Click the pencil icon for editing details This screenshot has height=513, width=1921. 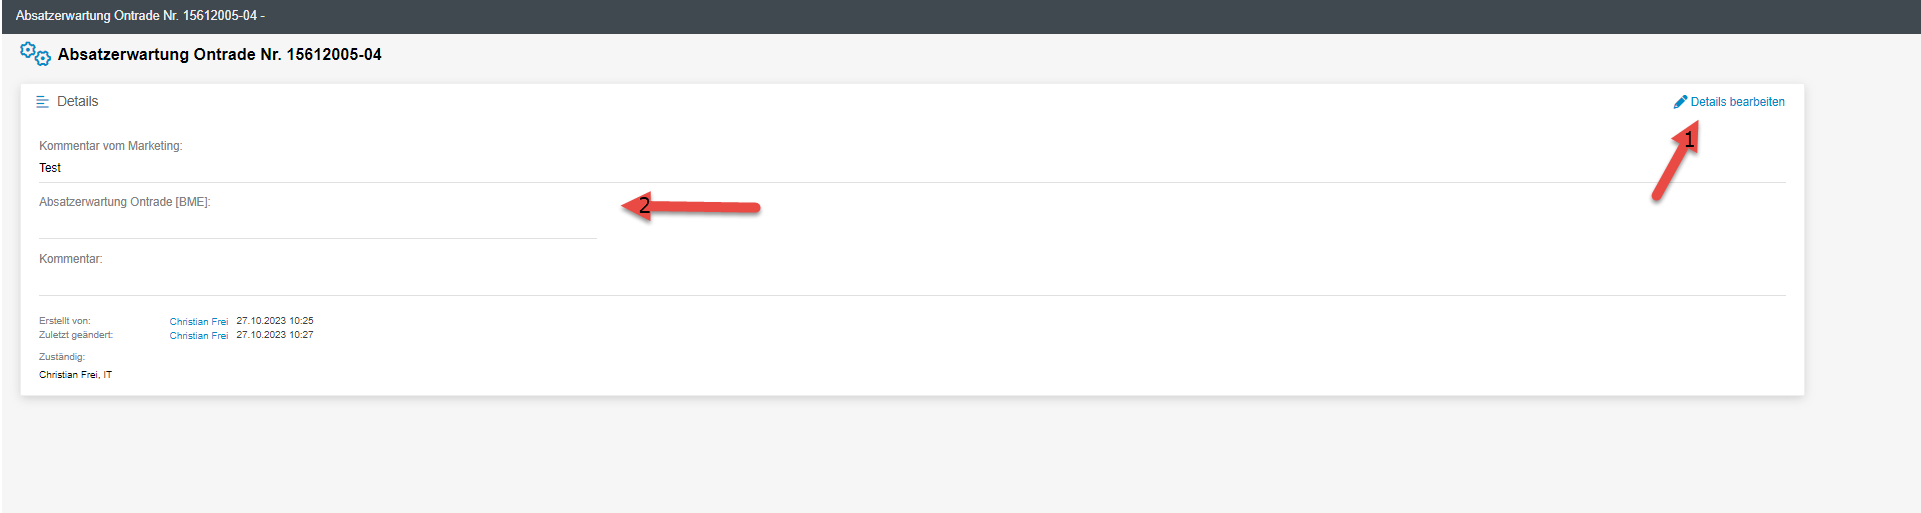pos(1680,102)
